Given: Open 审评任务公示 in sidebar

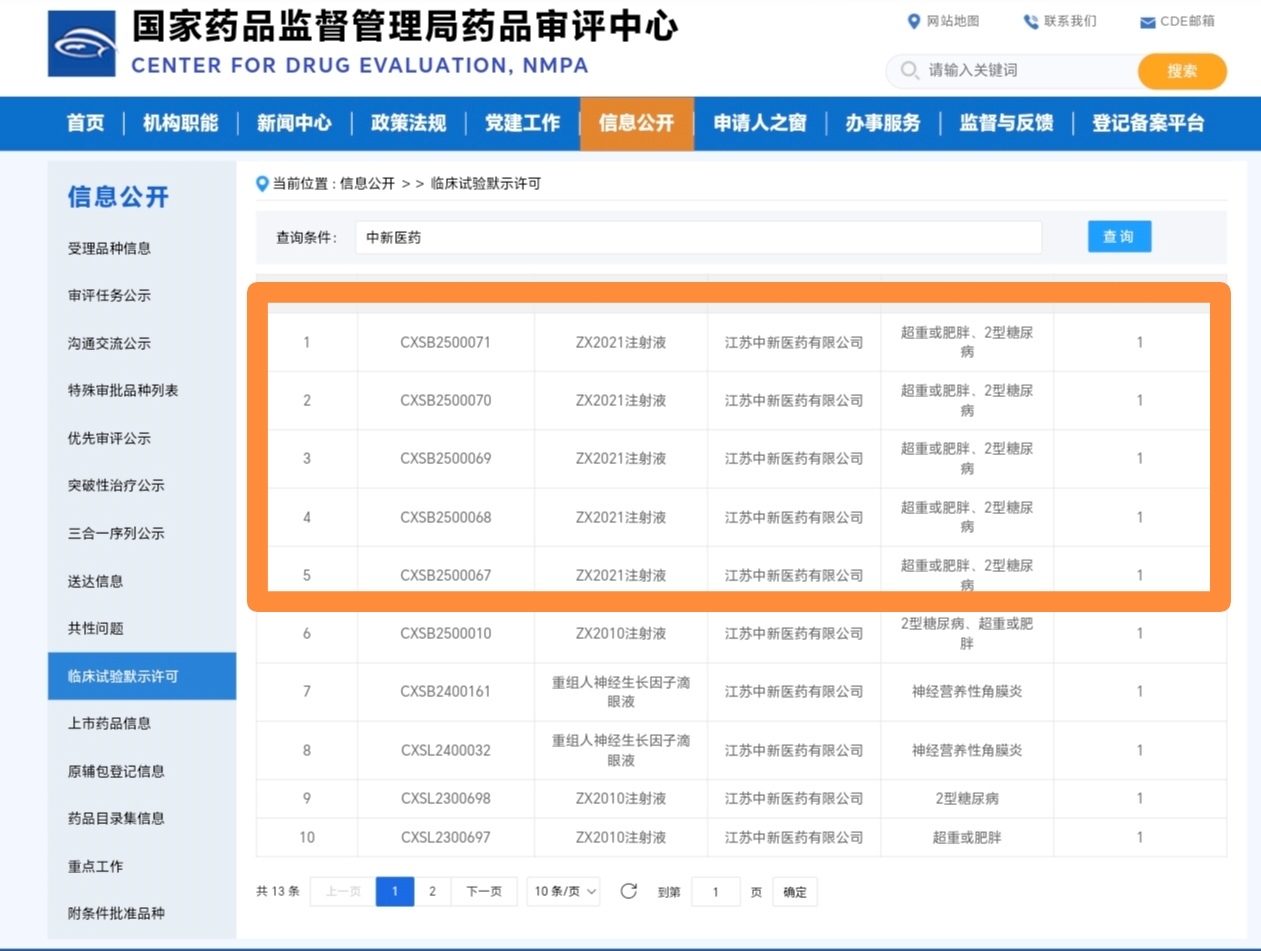Looking at the screenshot, I should 109,296.
